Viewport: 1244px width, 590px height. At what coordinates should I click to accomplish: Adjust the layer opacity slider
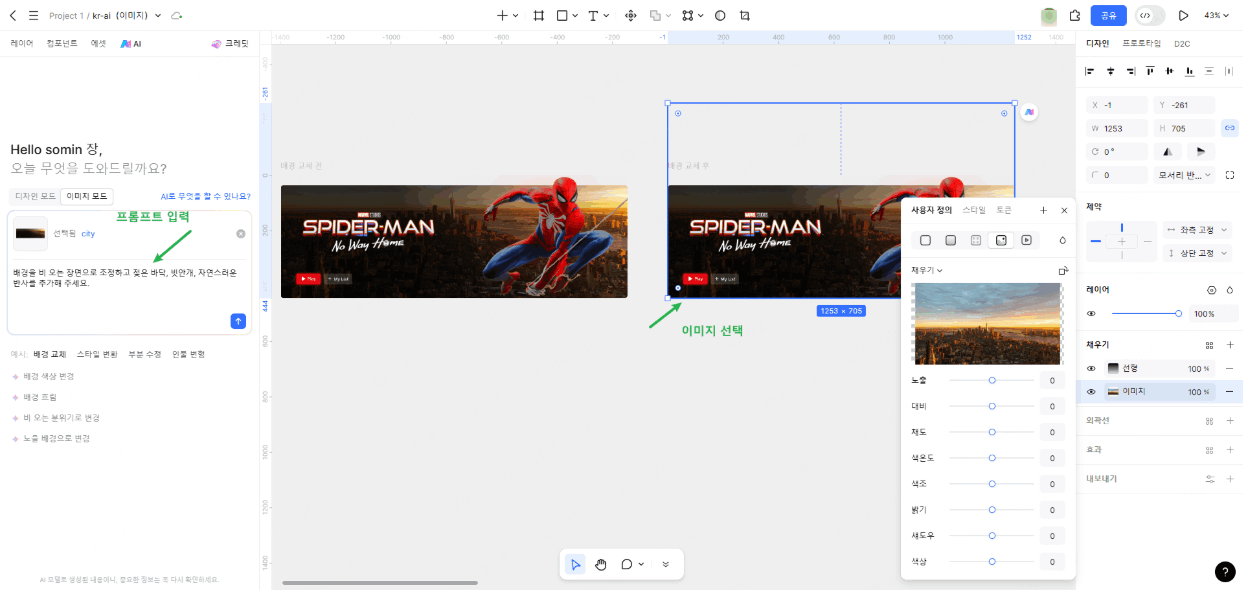pos(1146,314)
